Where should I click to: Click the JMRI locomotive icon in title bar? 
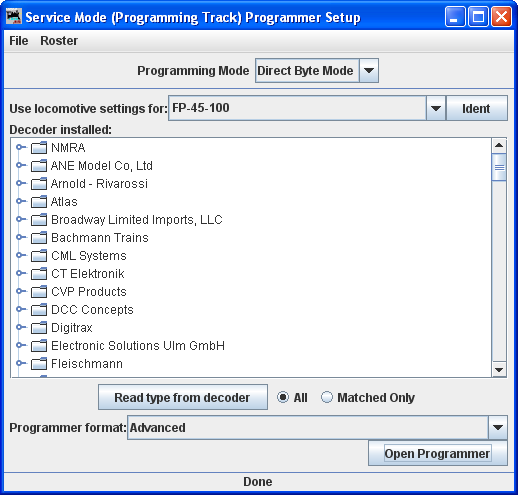(x=14, y=16)
